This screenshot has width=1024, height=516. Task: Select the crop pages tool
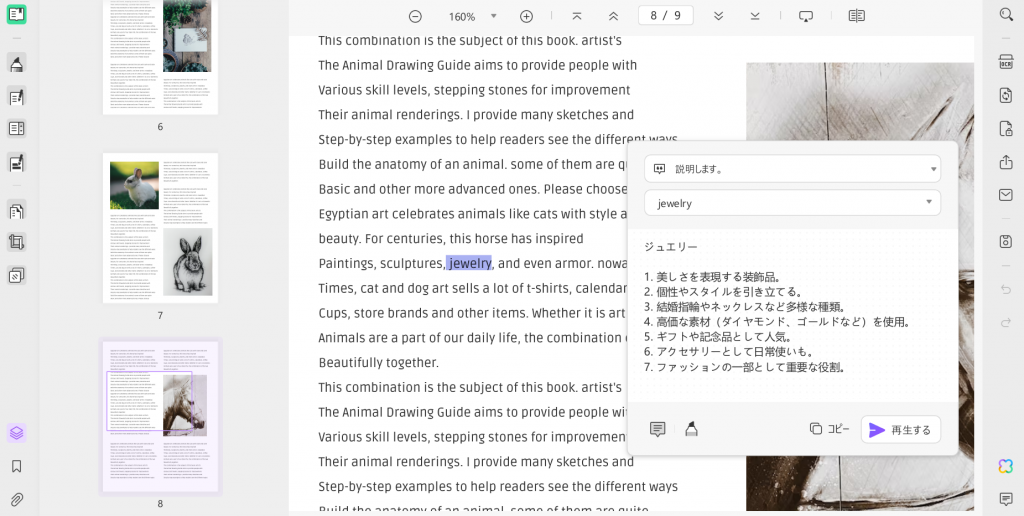(x=17, y=243)
